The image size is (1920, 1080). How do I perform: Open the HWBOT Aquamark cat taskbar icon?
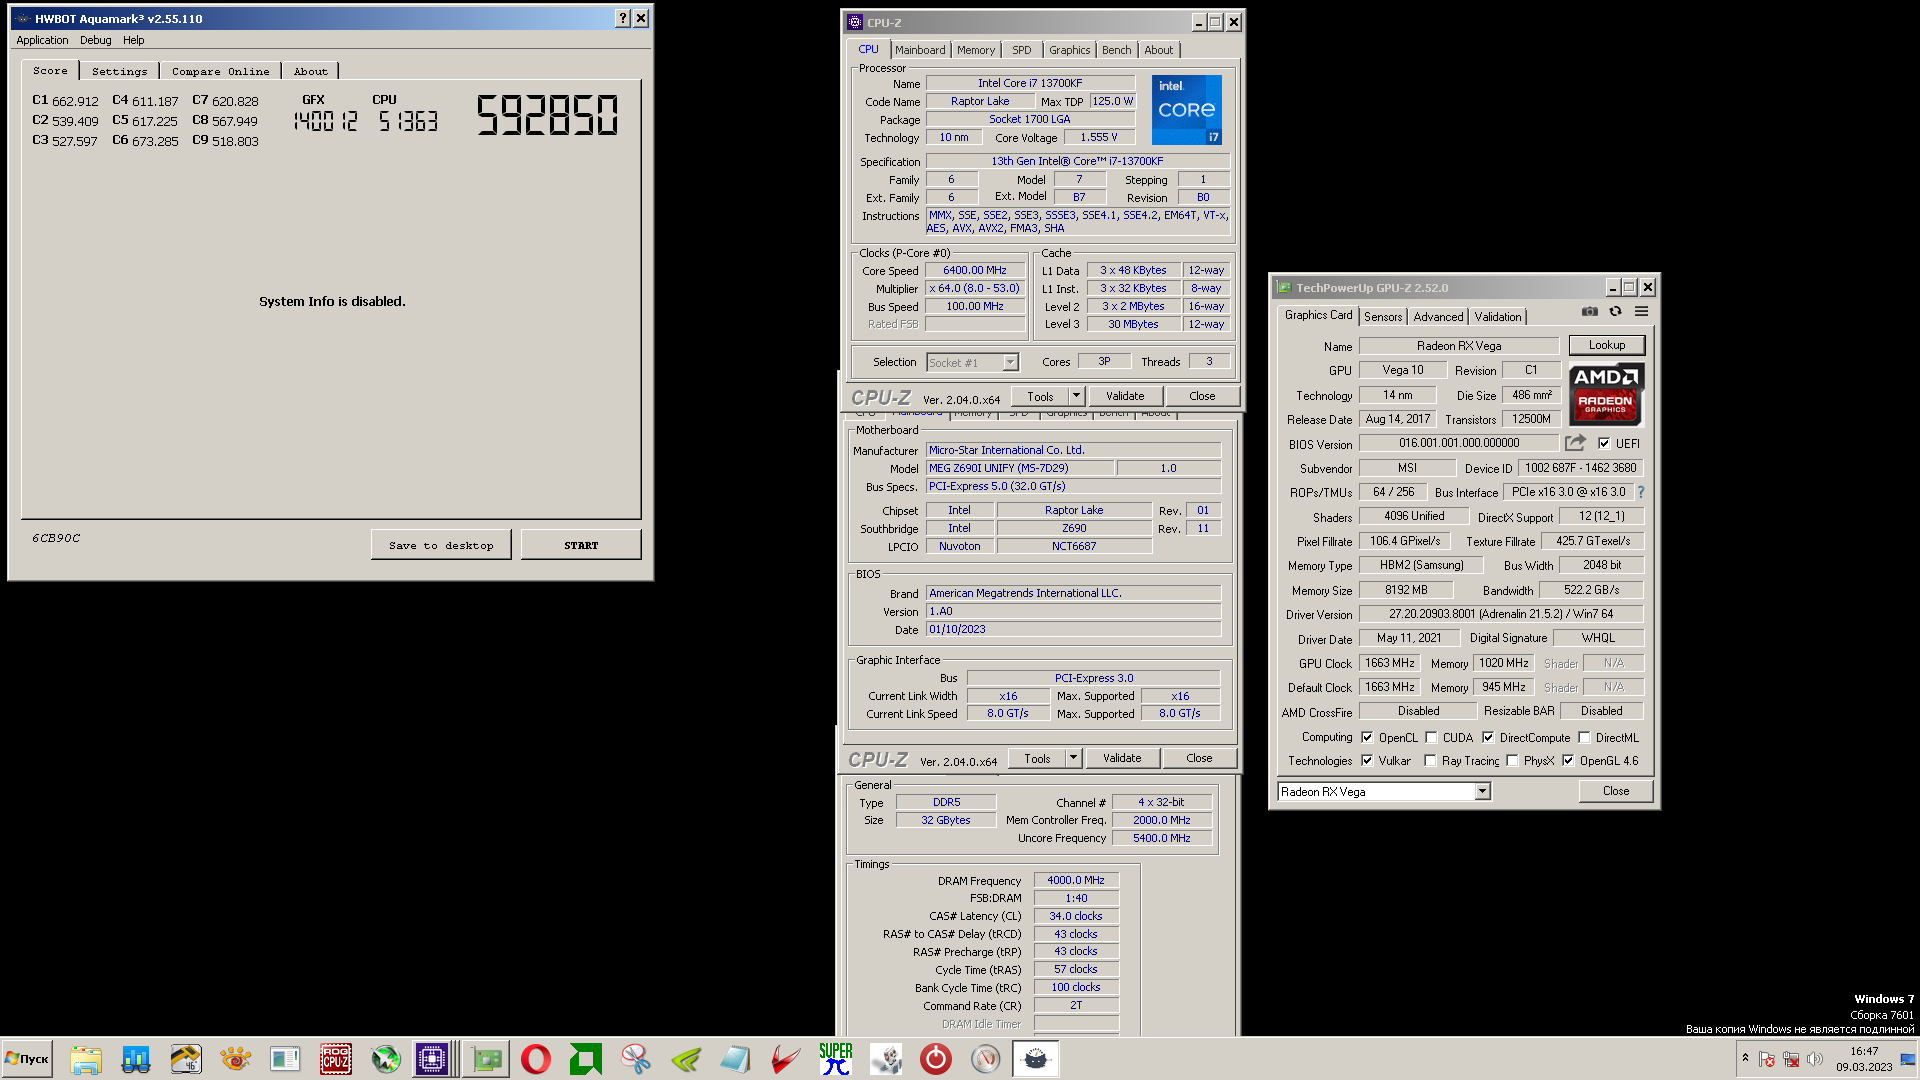1036,1059
